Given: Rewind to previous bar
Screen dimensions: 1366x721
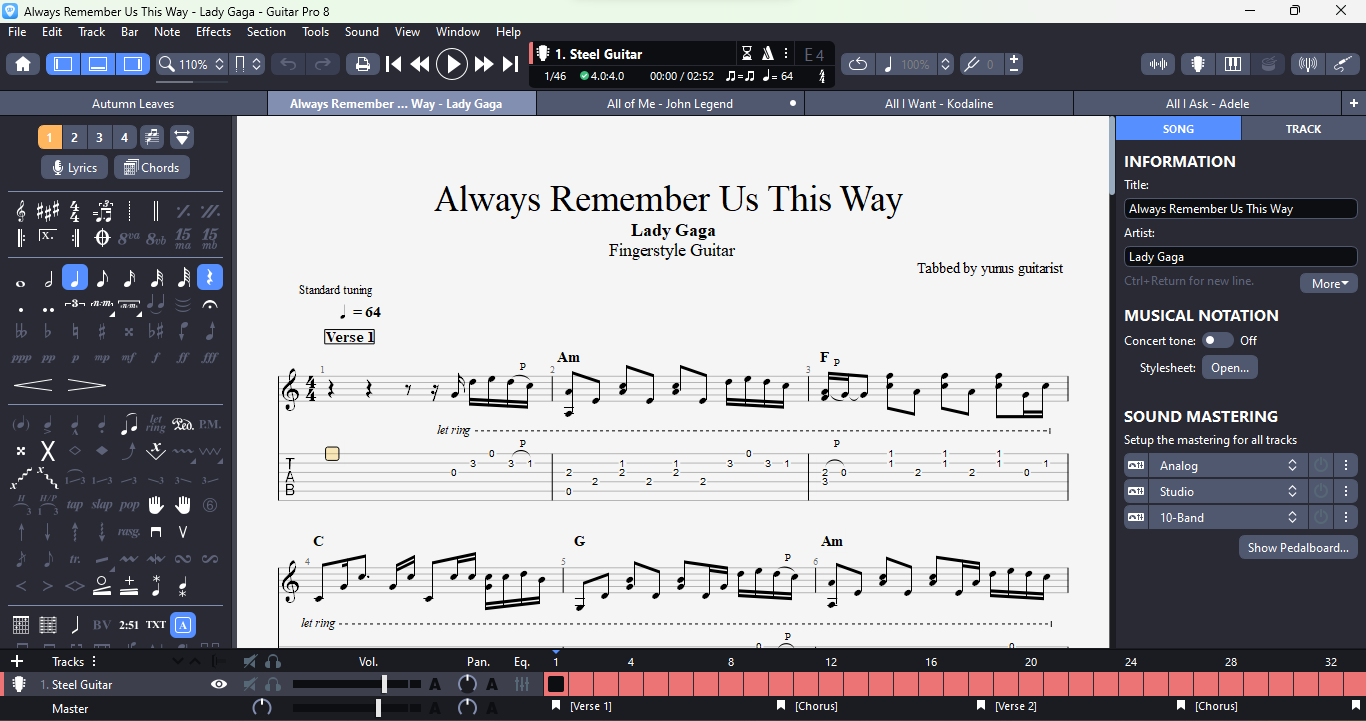Looking at the screenshot, I should tap(420, 64).
